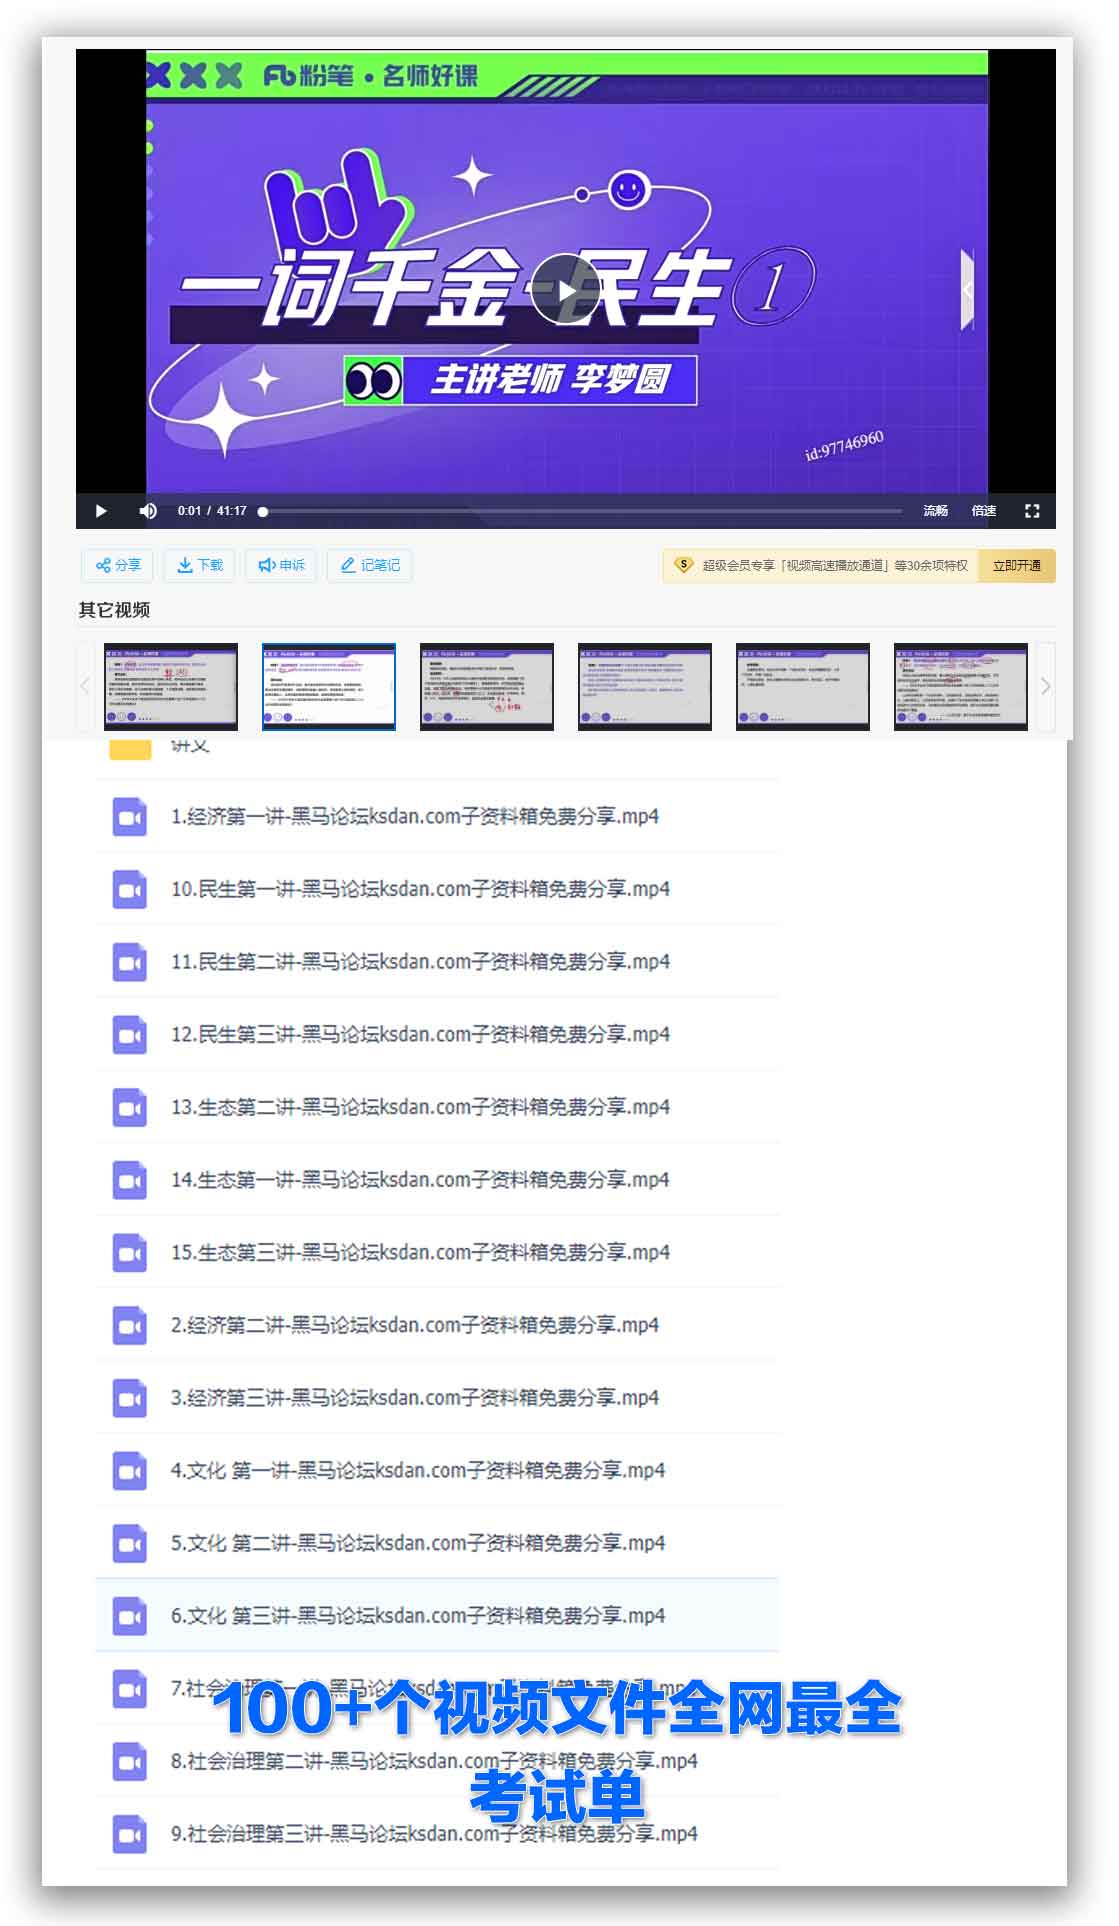Open the yellow 讲义 folder icon
1119x1926 pixels.
(130, 749)
